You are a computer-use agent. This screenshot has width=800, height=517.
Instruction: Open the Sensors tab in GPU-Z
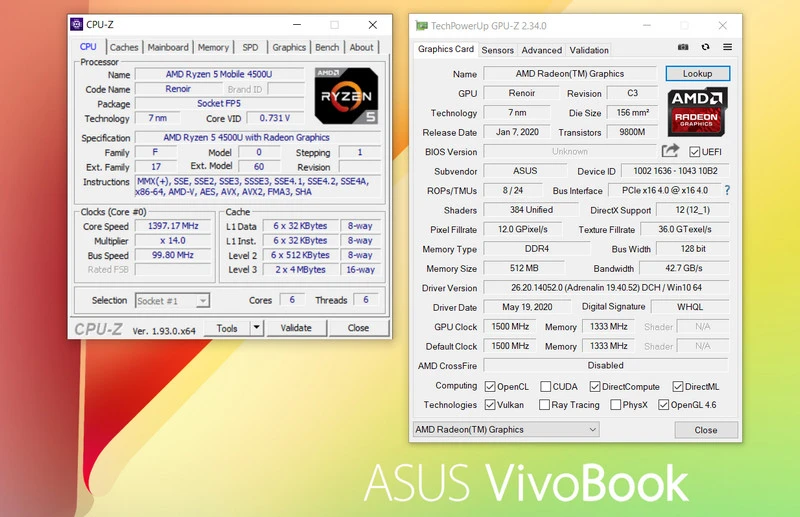point(497,50)
